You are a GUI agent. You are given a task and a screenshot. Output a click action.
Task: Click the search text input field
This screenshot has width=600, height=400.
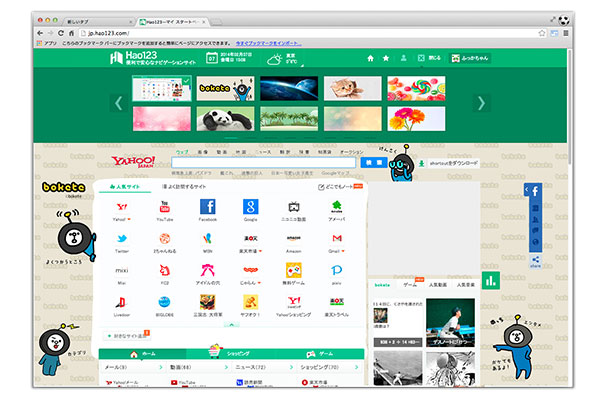tap(264, 163)
